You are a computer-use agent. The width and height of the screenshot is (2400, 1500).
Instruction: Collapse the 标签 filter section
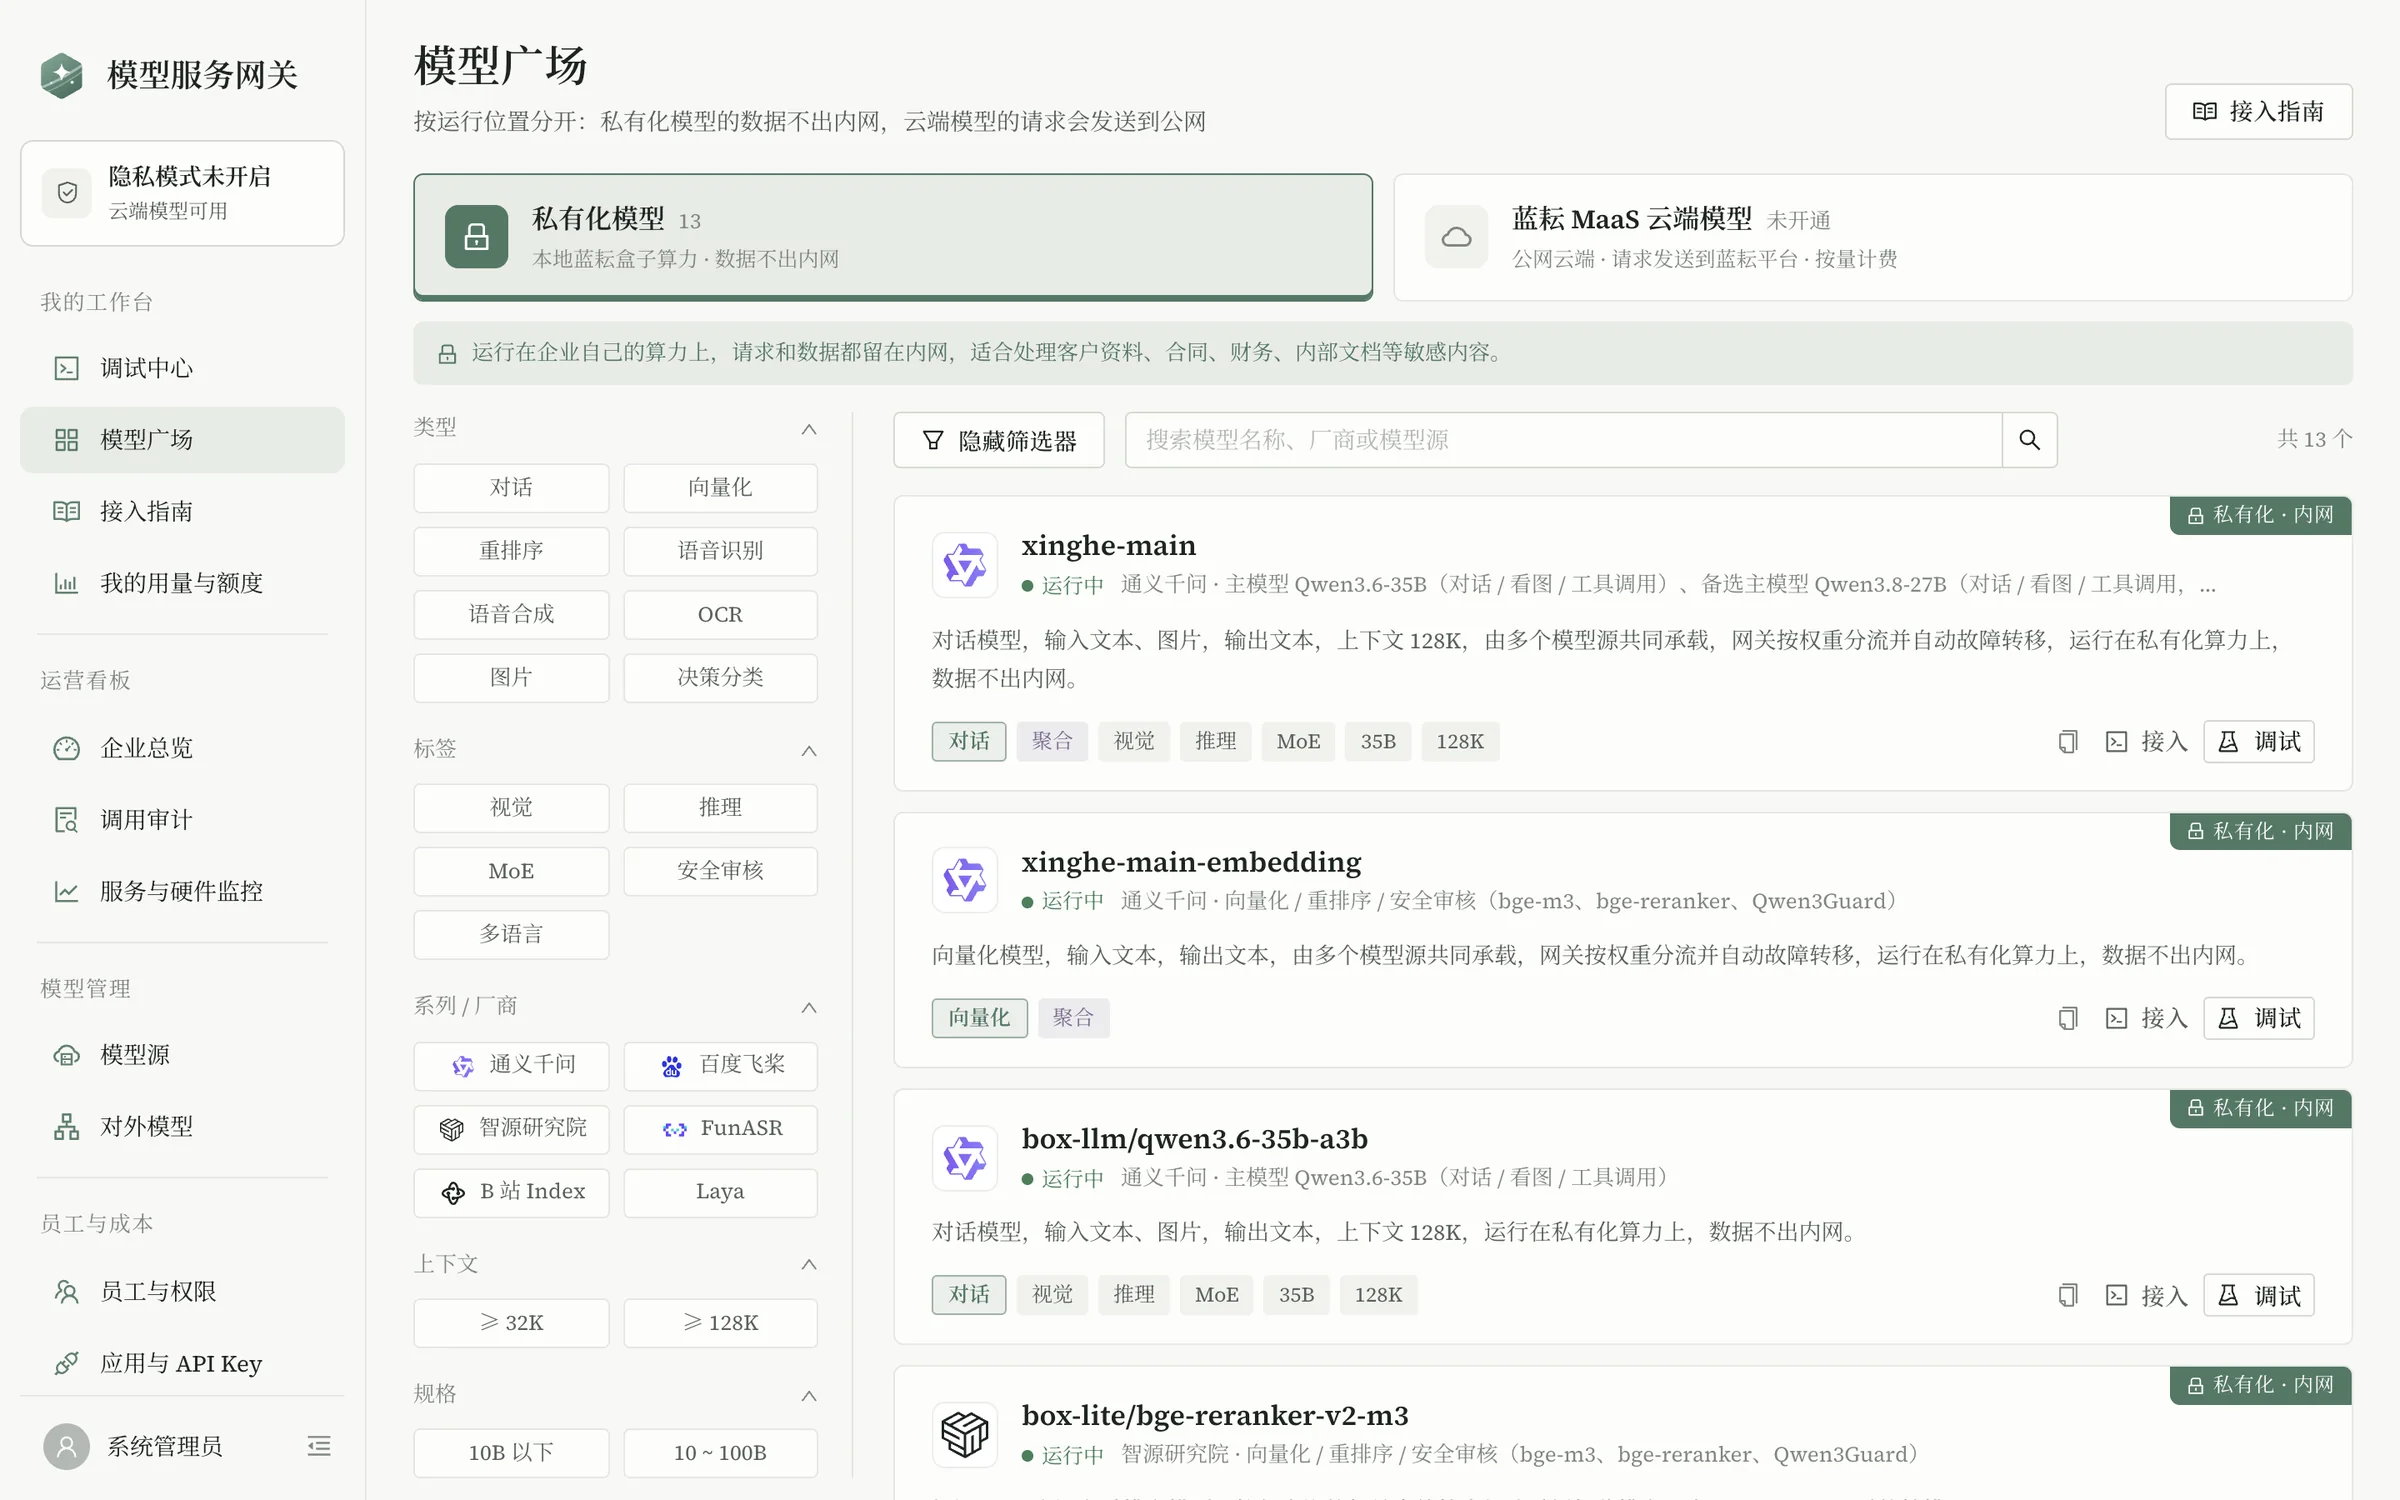click(809, 750)
